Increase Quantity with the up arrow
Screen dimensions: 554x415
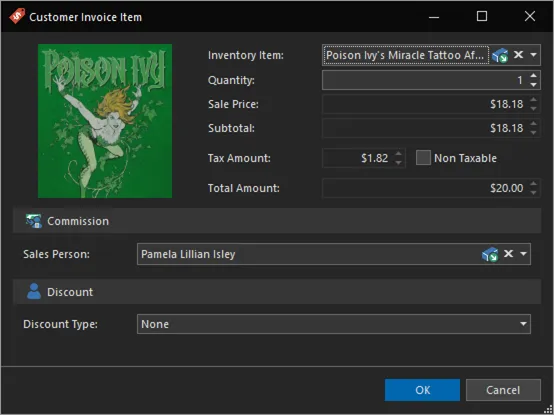pos(533,75)
